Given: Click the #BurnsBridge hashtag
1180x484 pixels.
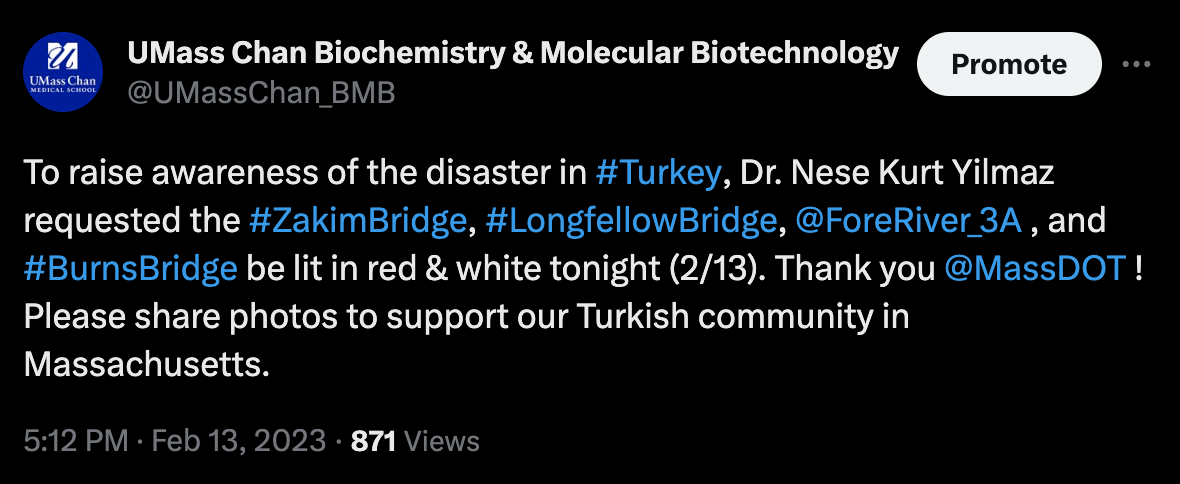Looking at the screenshot, I should (x=130, y=268).
